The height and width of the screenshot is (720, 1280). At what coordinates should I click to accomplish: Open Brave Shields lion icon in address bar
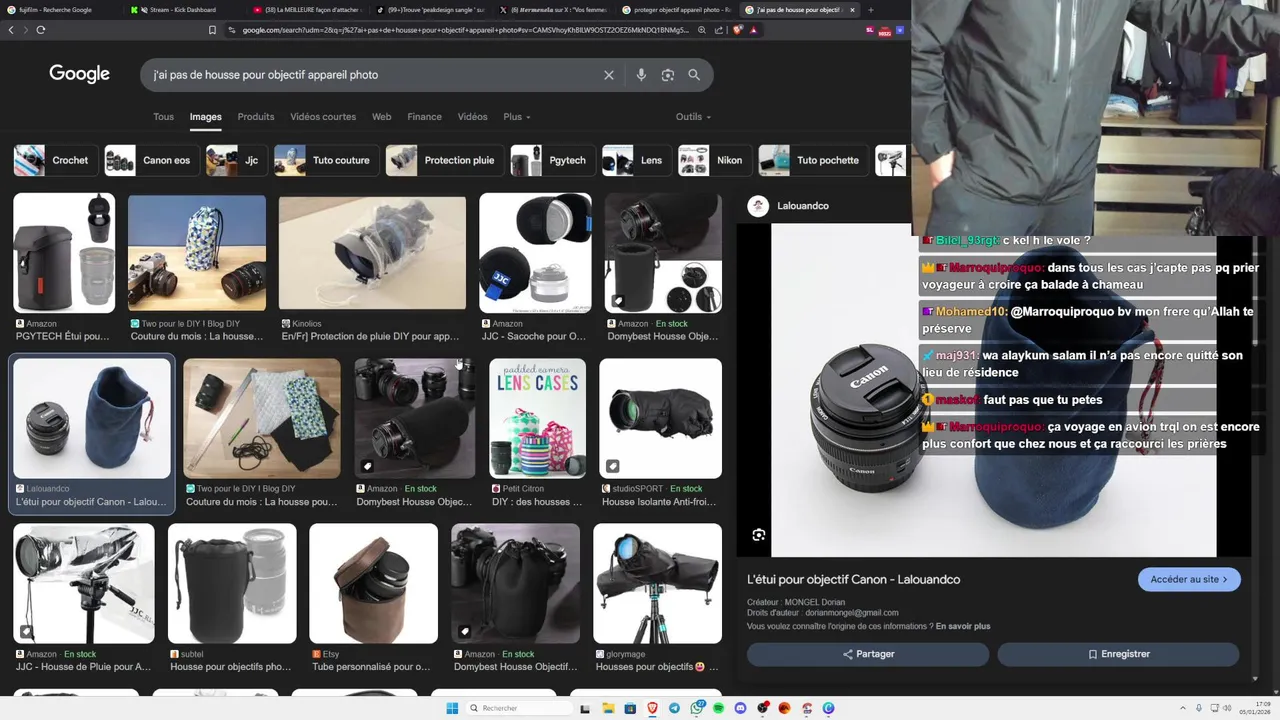coord(738,30)
